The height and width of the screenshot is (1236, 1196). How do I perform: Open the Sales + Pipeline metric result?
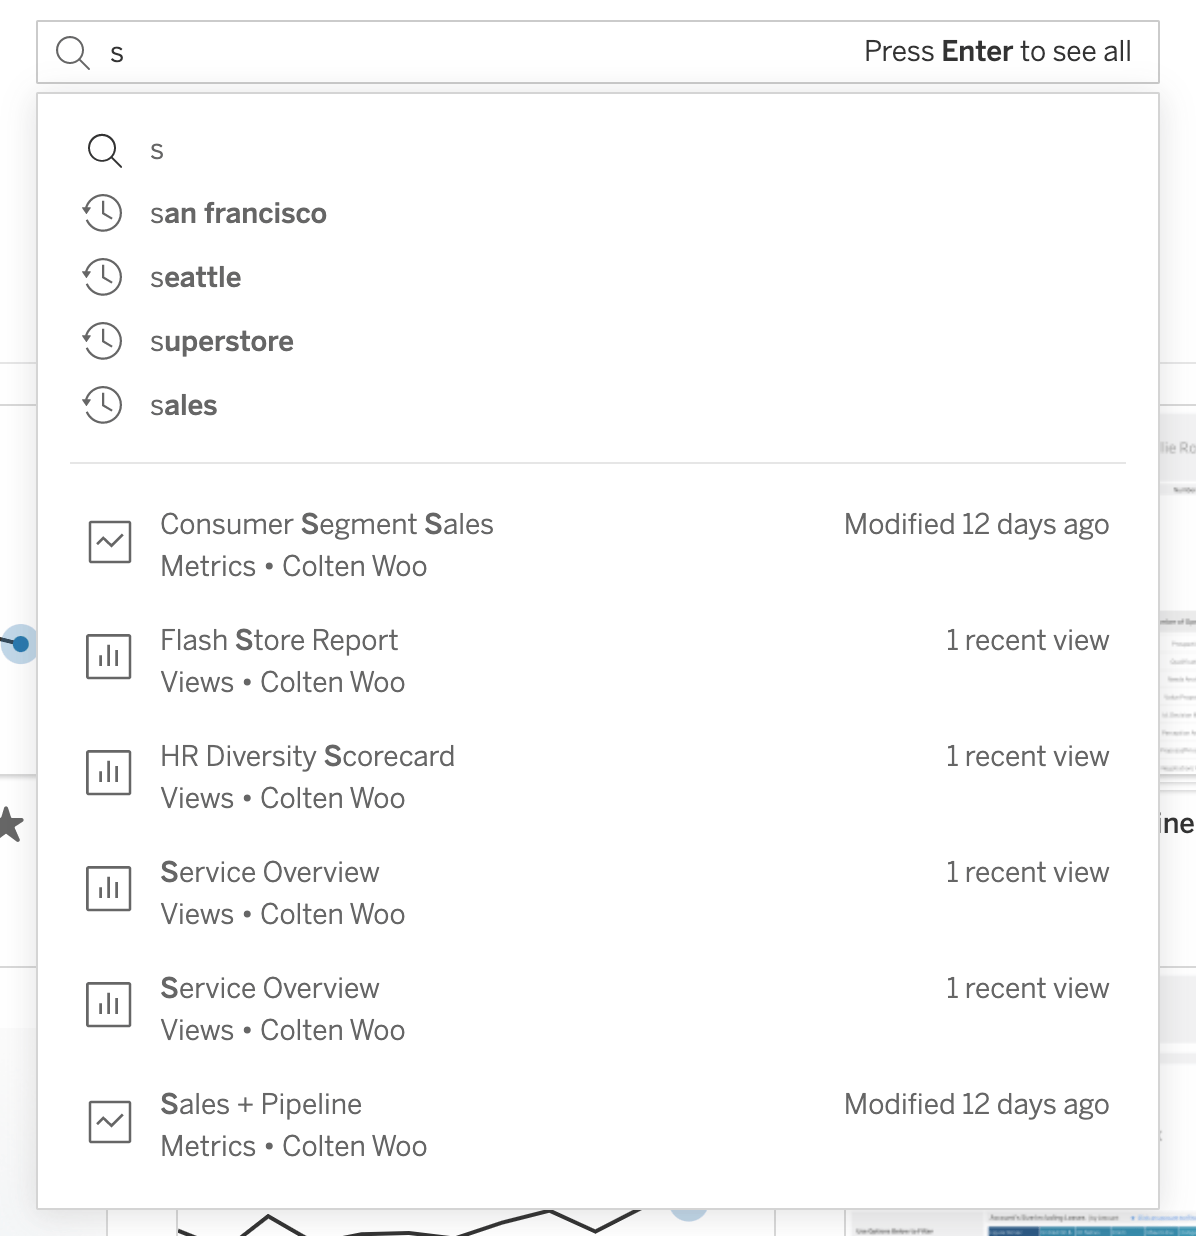coord(261,1105)
